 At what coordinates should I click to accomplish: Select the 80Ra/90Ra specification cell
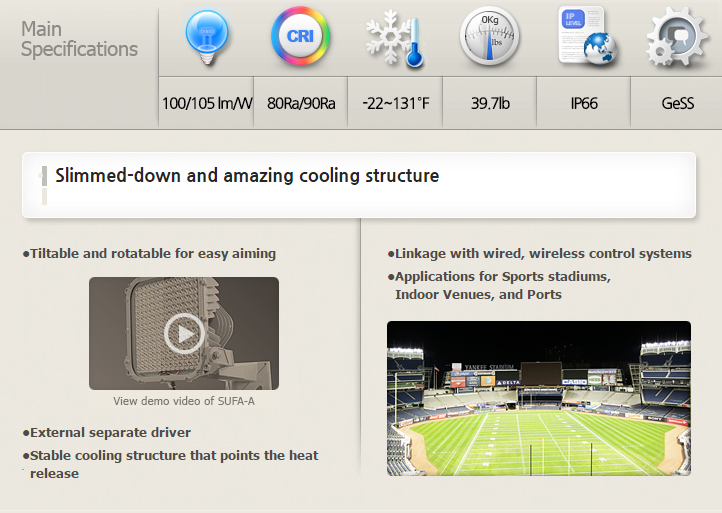pyautogui.click(x=301, y=102)
